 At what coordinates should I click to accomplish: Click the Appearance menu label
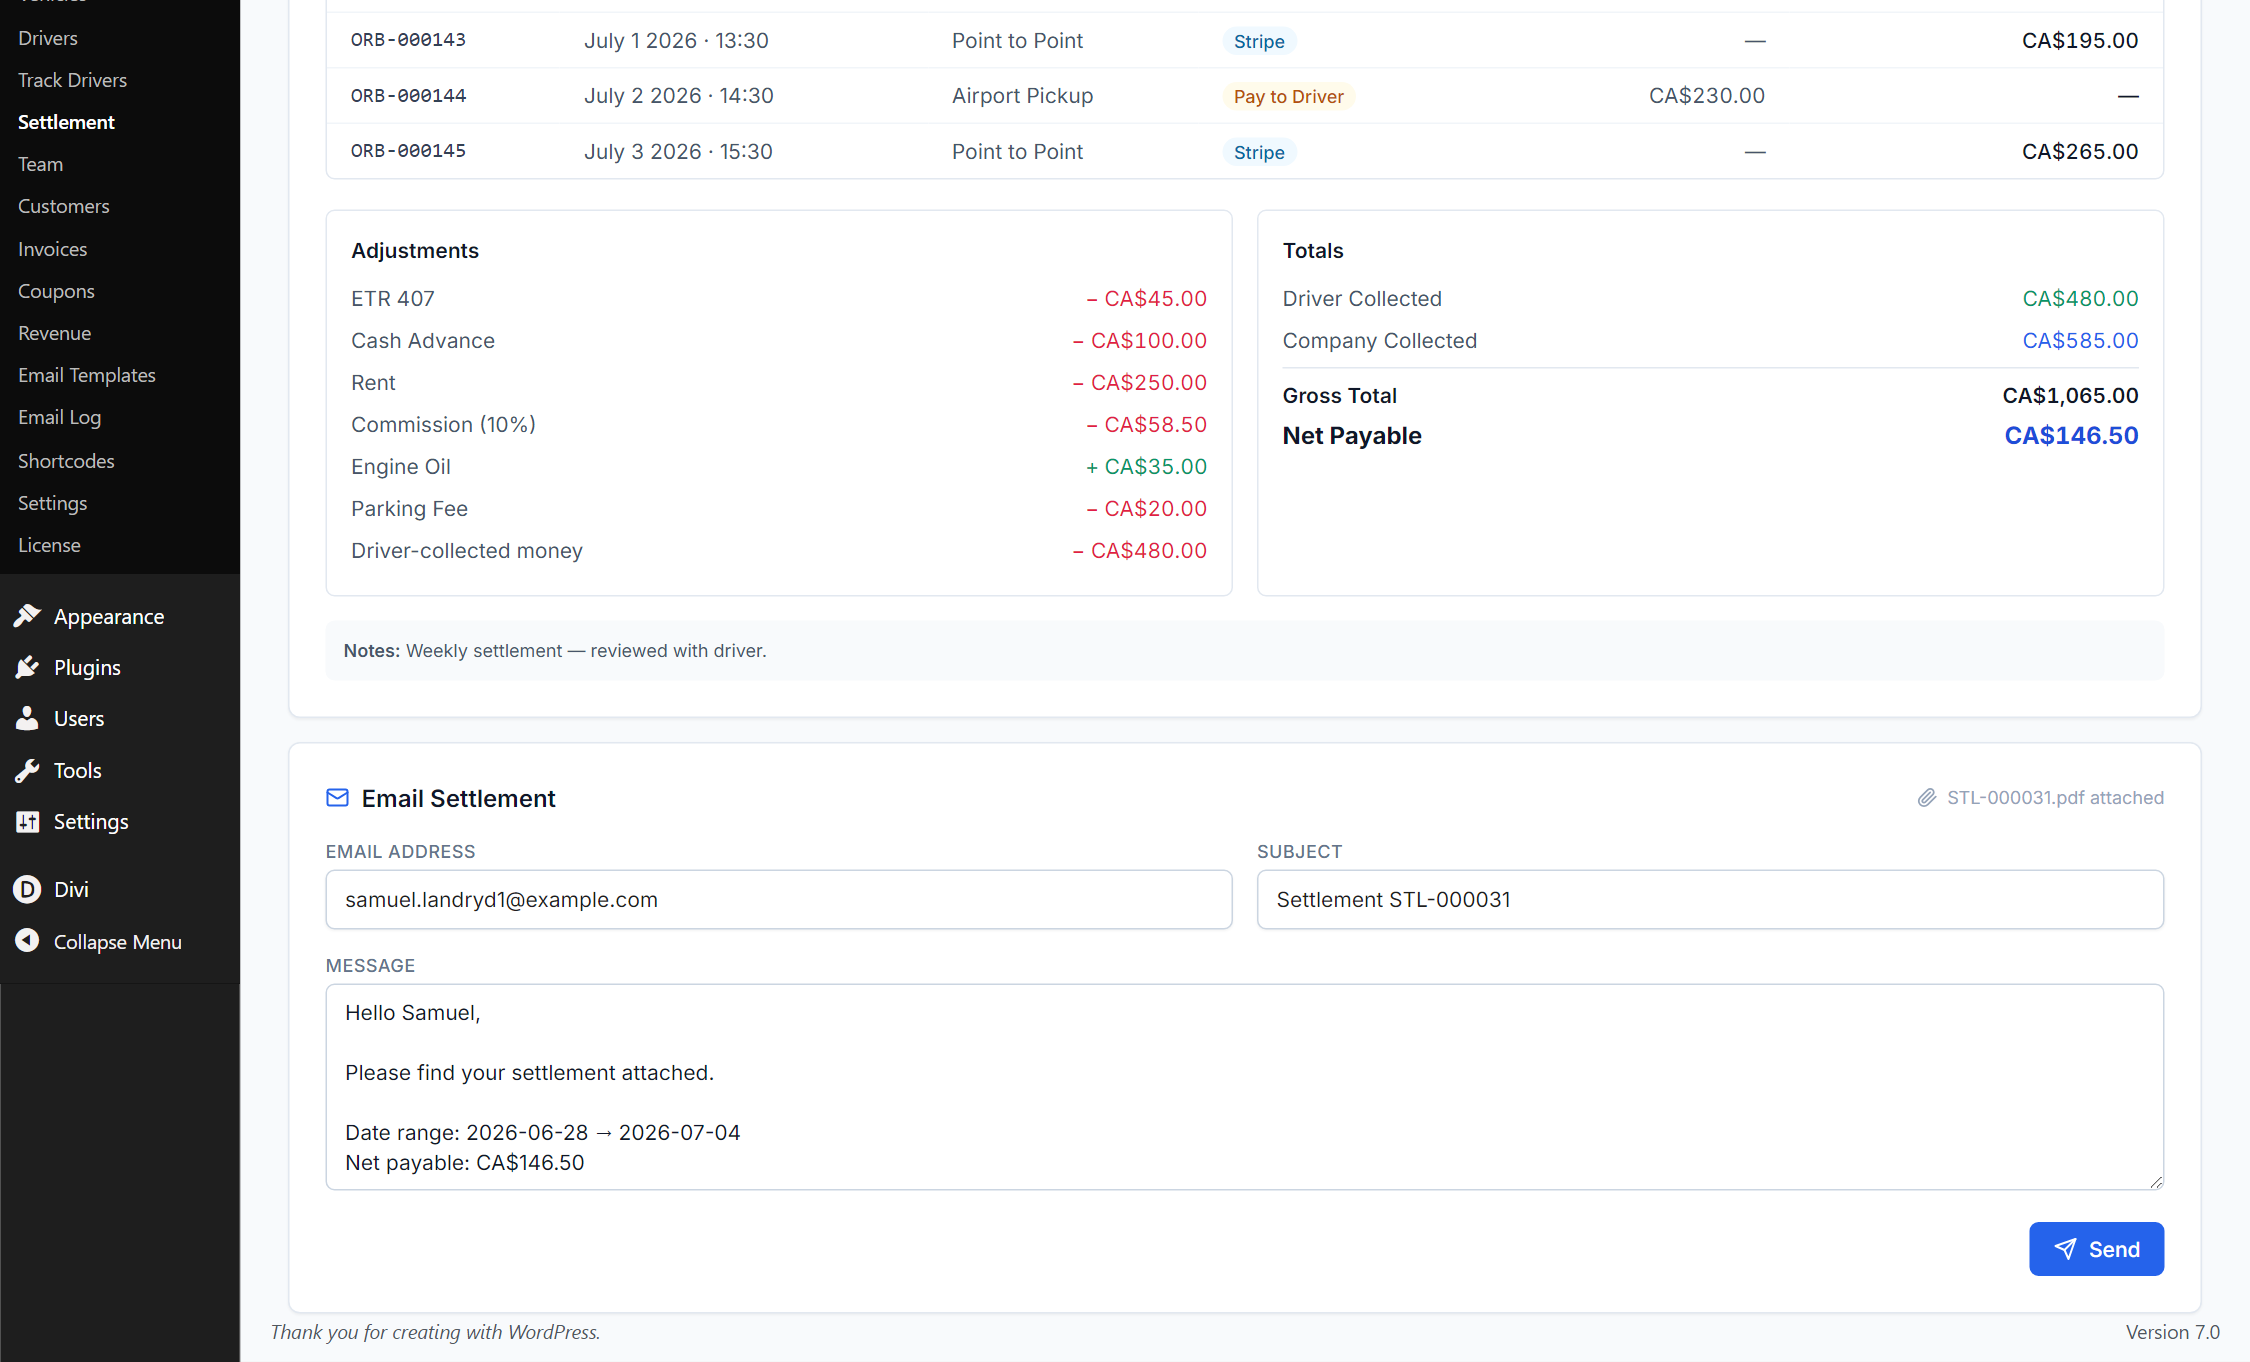pyautogui.click(x=109, y=617)
